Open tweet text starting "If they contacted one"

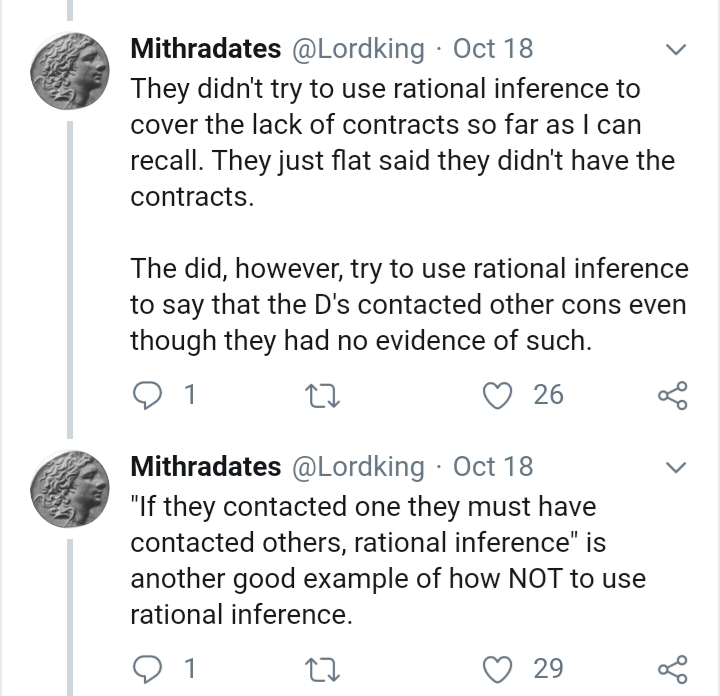pos(388,561)
